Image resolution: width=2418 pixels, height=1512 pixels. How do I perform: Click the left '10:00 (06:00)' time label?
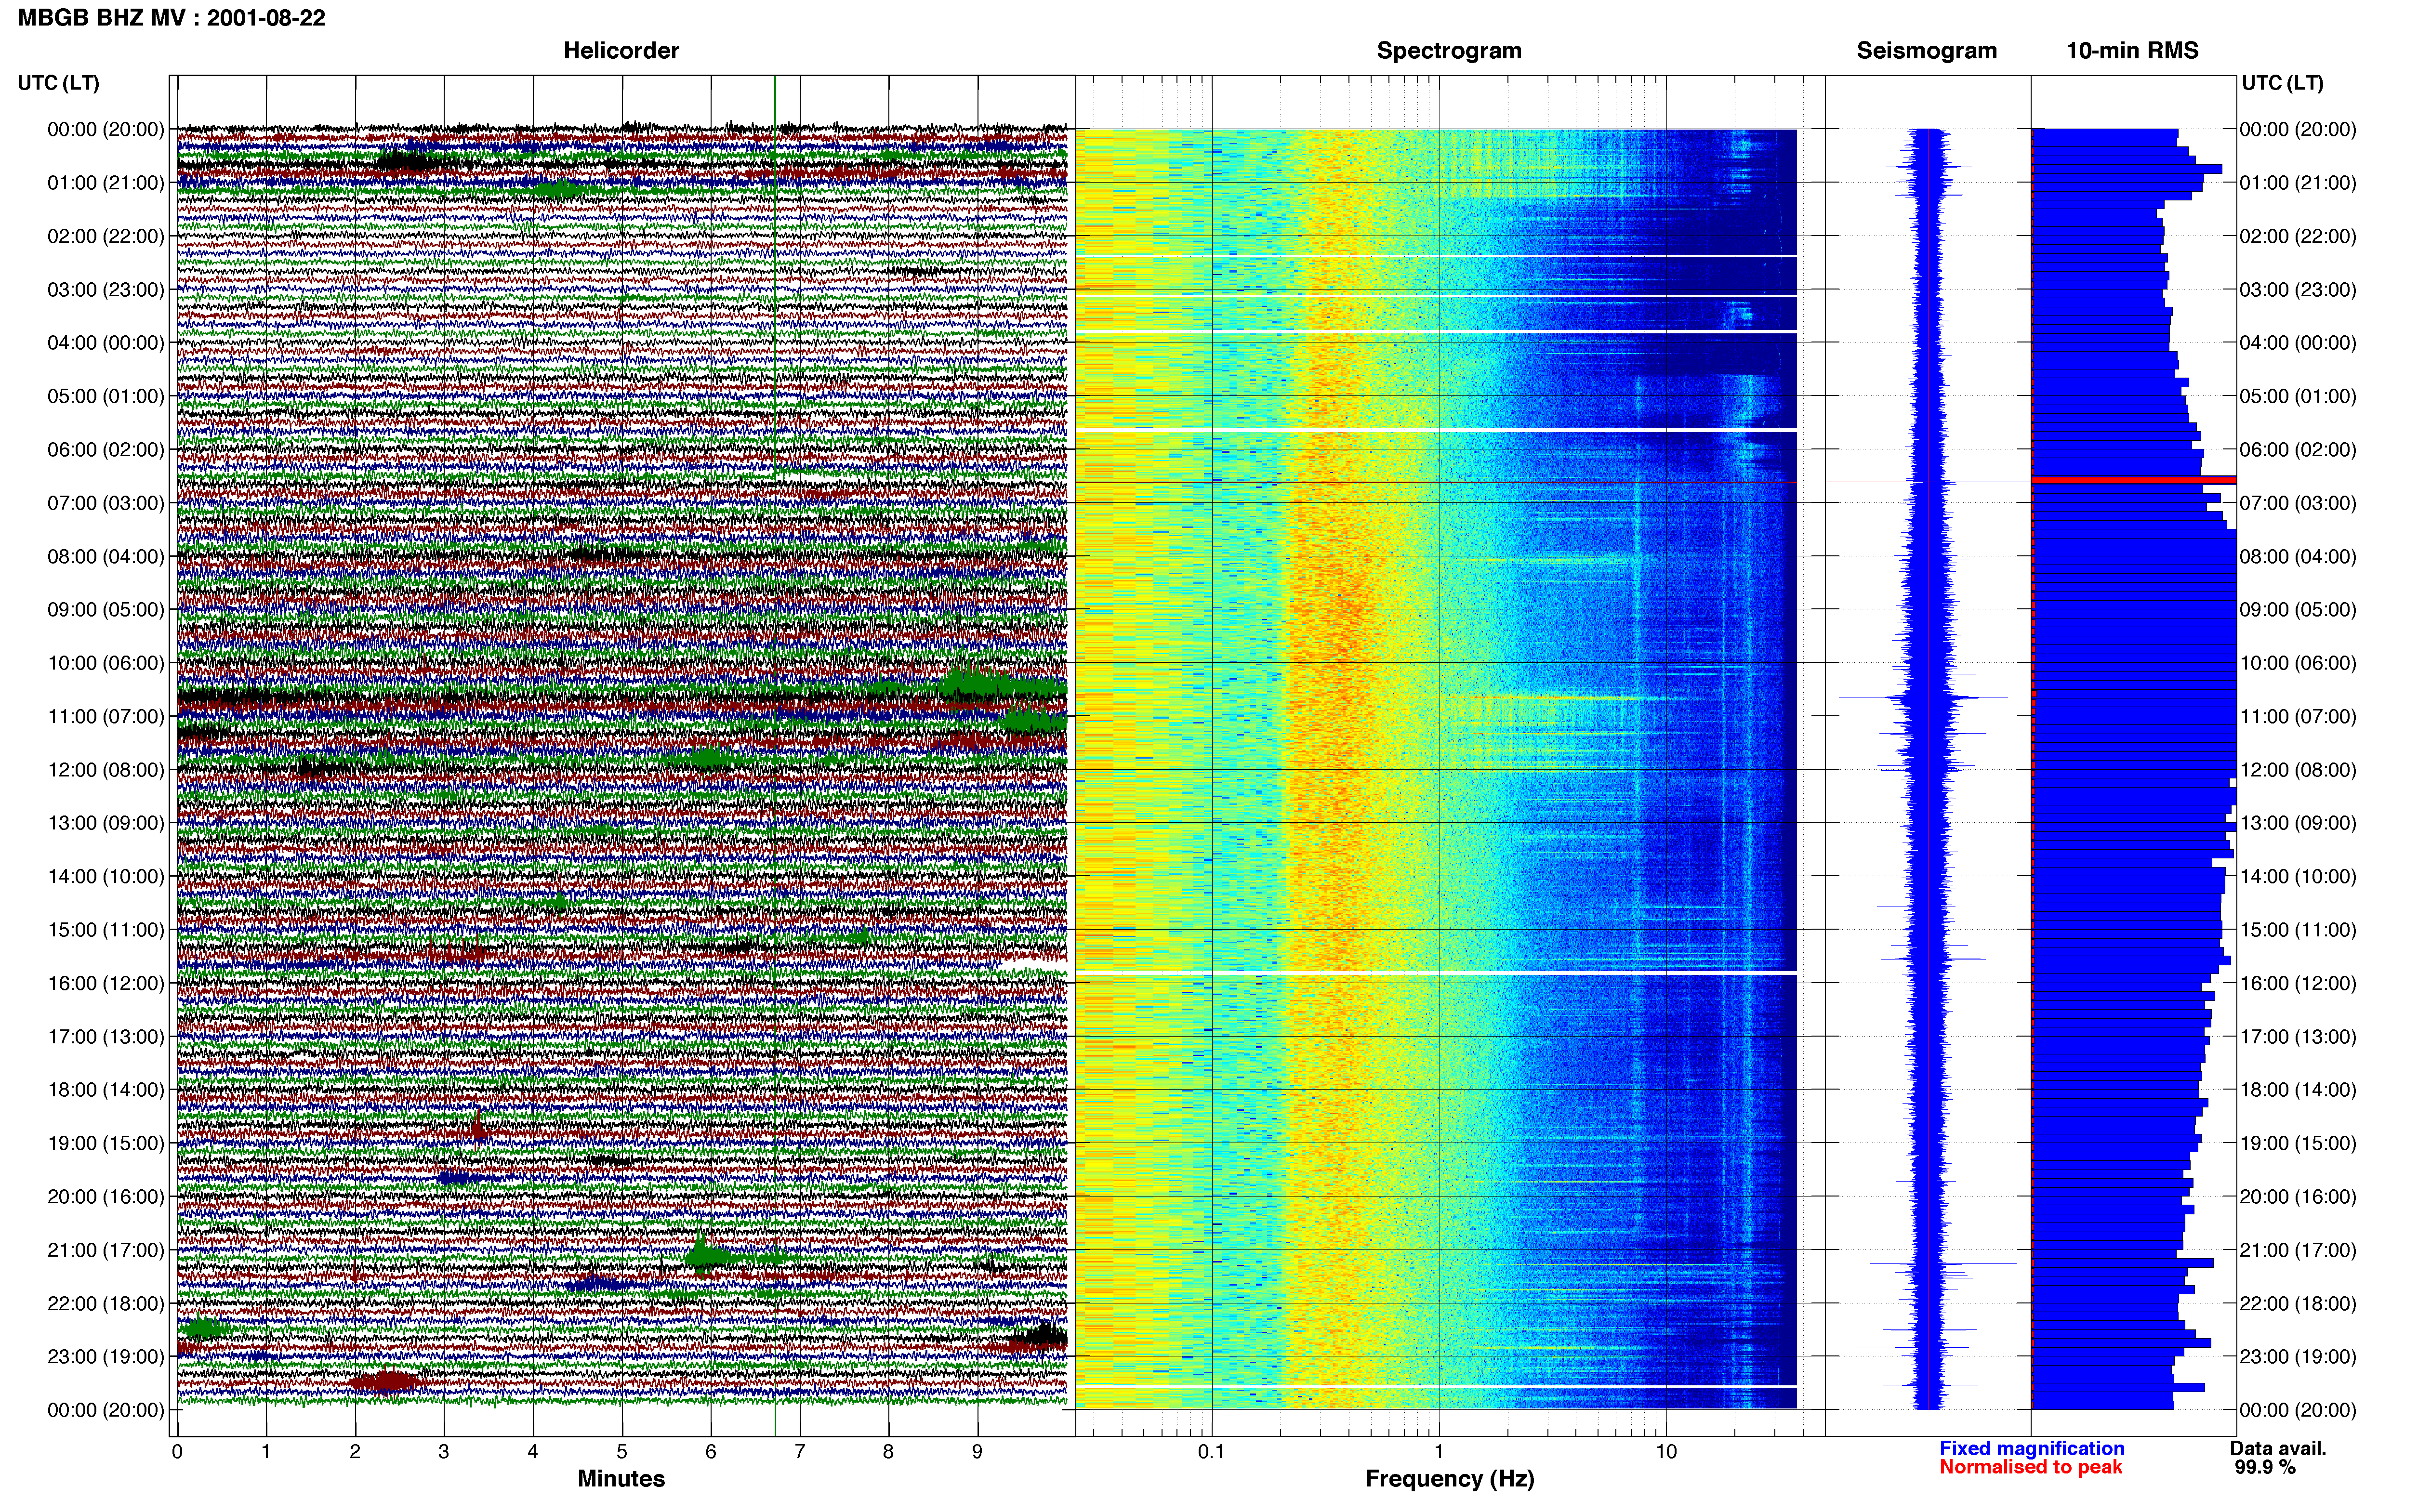tap(106, 663)
